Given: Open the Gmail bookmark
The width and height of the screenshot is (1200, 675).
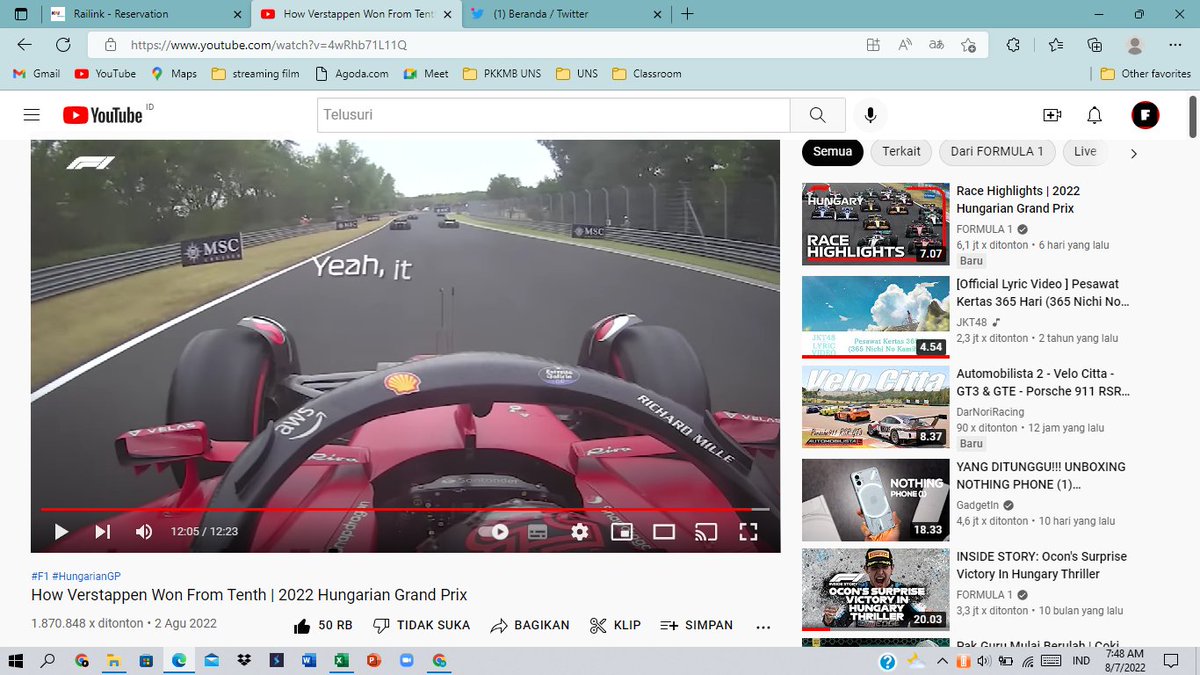Looking at the screenshot, I should tap(36, 73).
